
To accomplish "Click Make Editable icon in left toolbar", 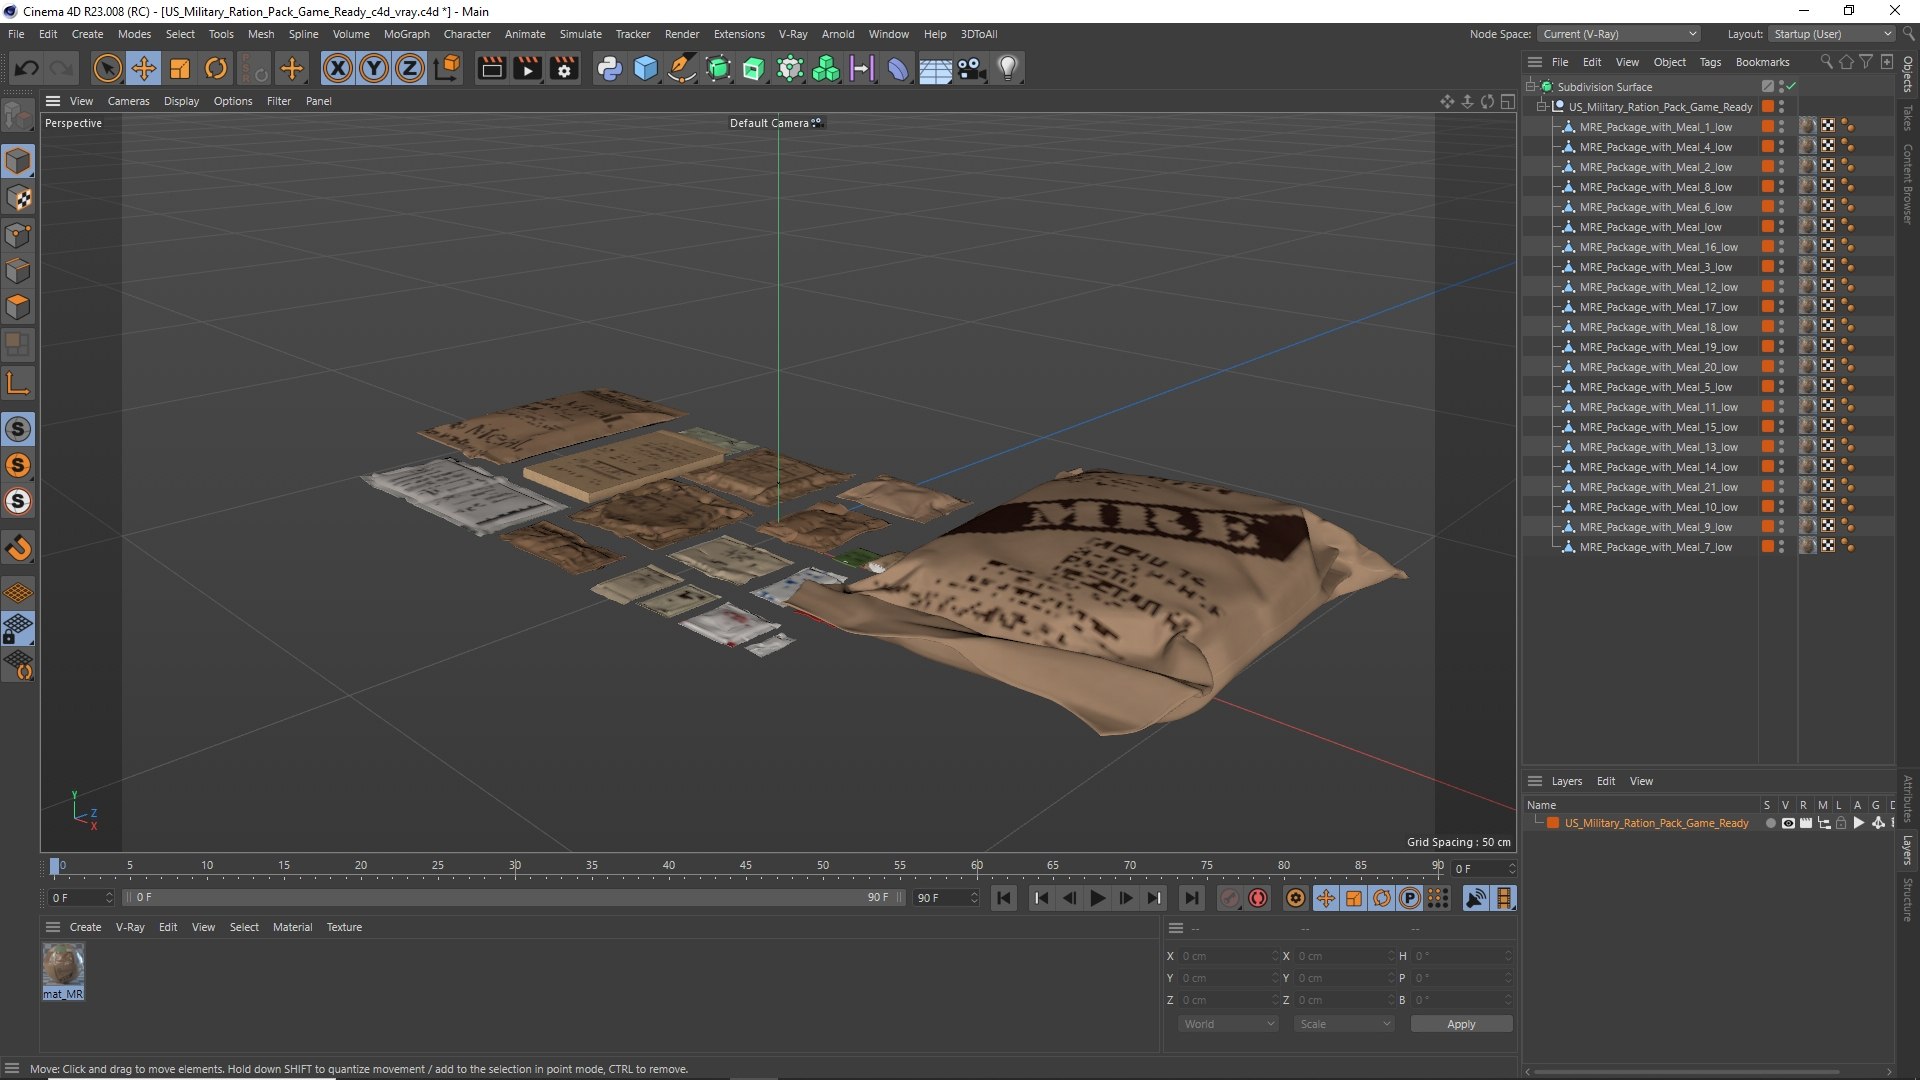I will pyautogui.click(x=18, y=117).
